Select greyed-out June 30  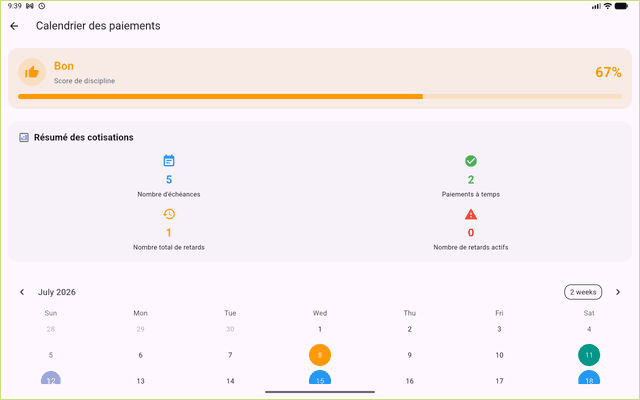coord(230,329)
